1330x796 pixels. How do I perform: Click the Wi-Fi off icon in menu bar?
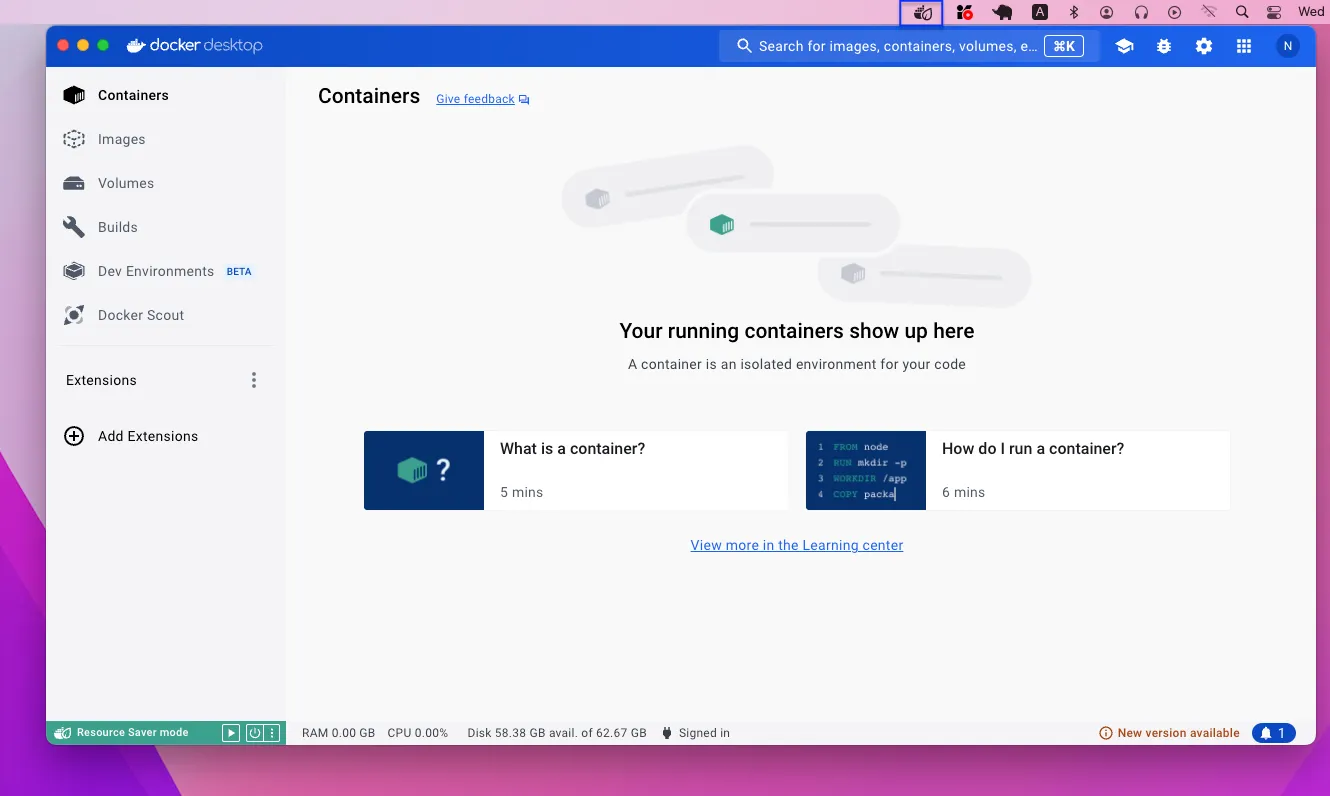[1208, 13]
